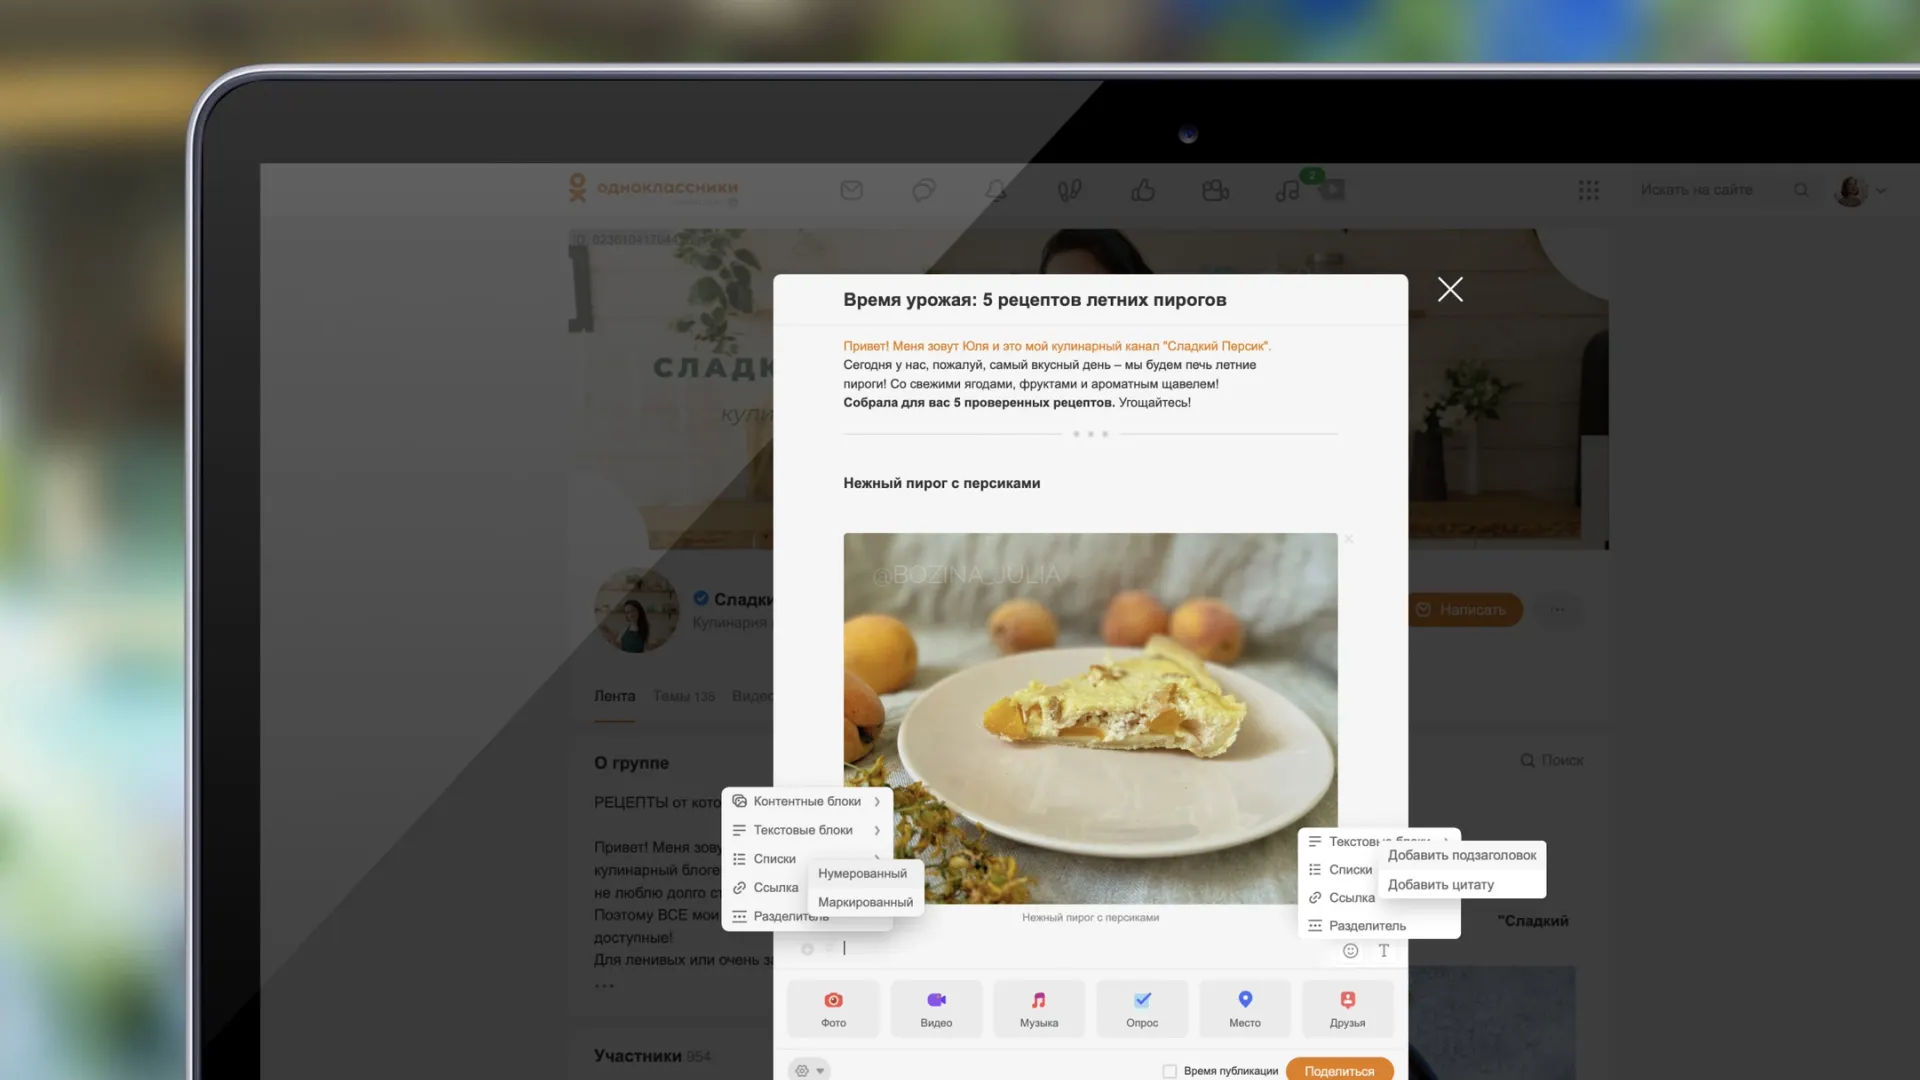Add a photo via Фото button
1920x1080 pixels.
(833, 1008)
